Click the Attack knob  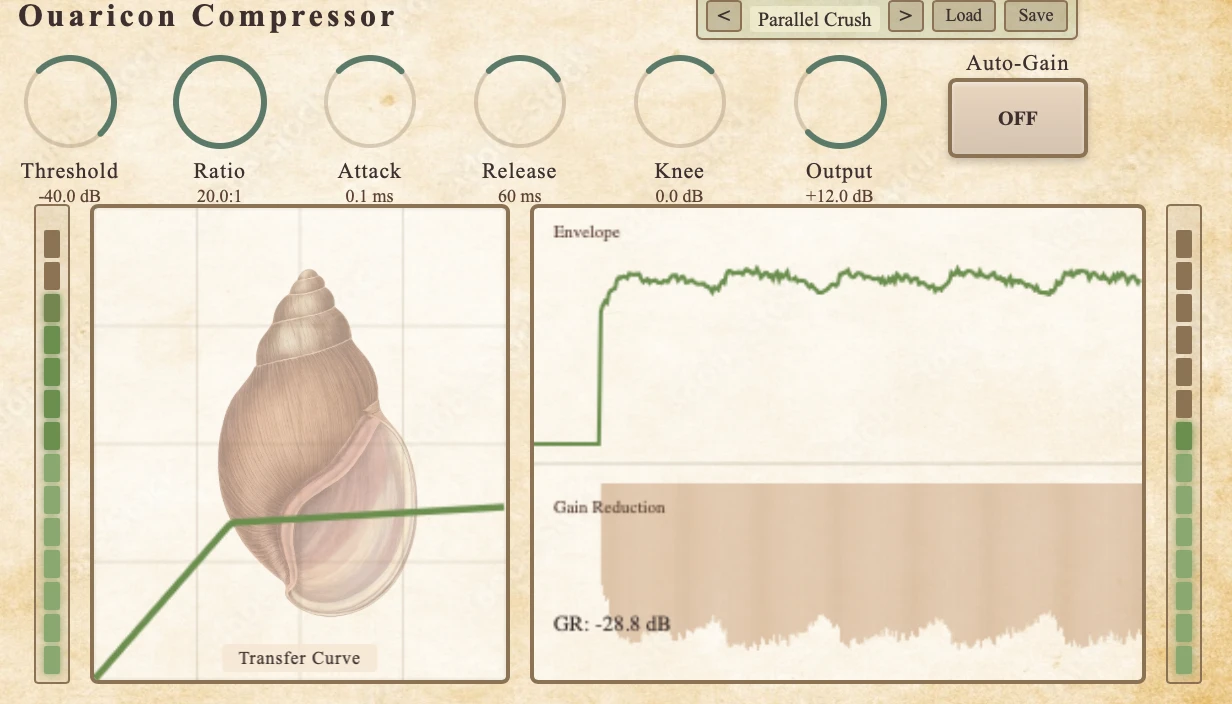369,102
